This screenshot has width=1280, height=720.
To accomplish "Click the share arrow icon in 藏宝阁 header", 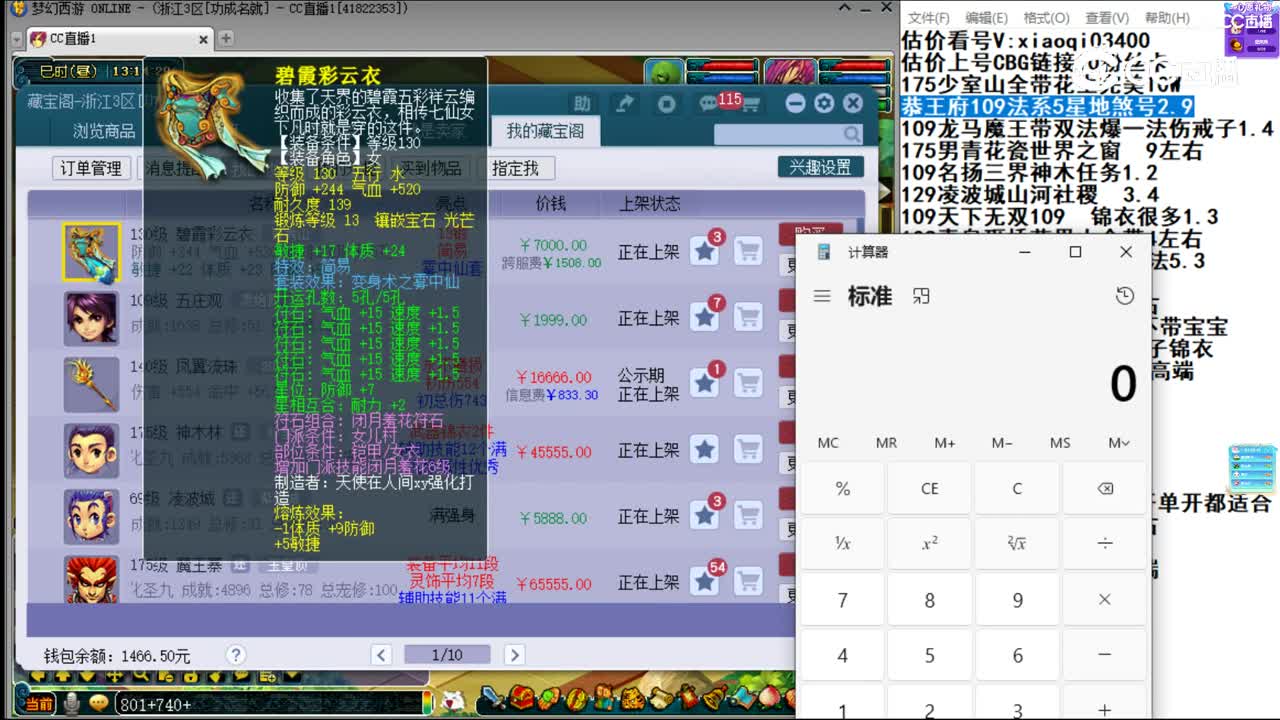I will [625, 103].
